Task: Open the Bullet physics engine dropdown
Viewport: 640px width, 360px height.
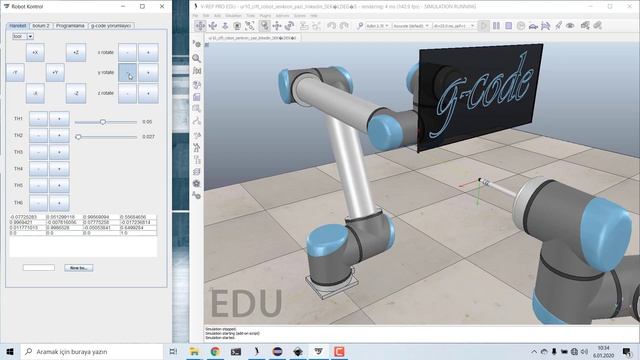Action: tap(378, 26)
